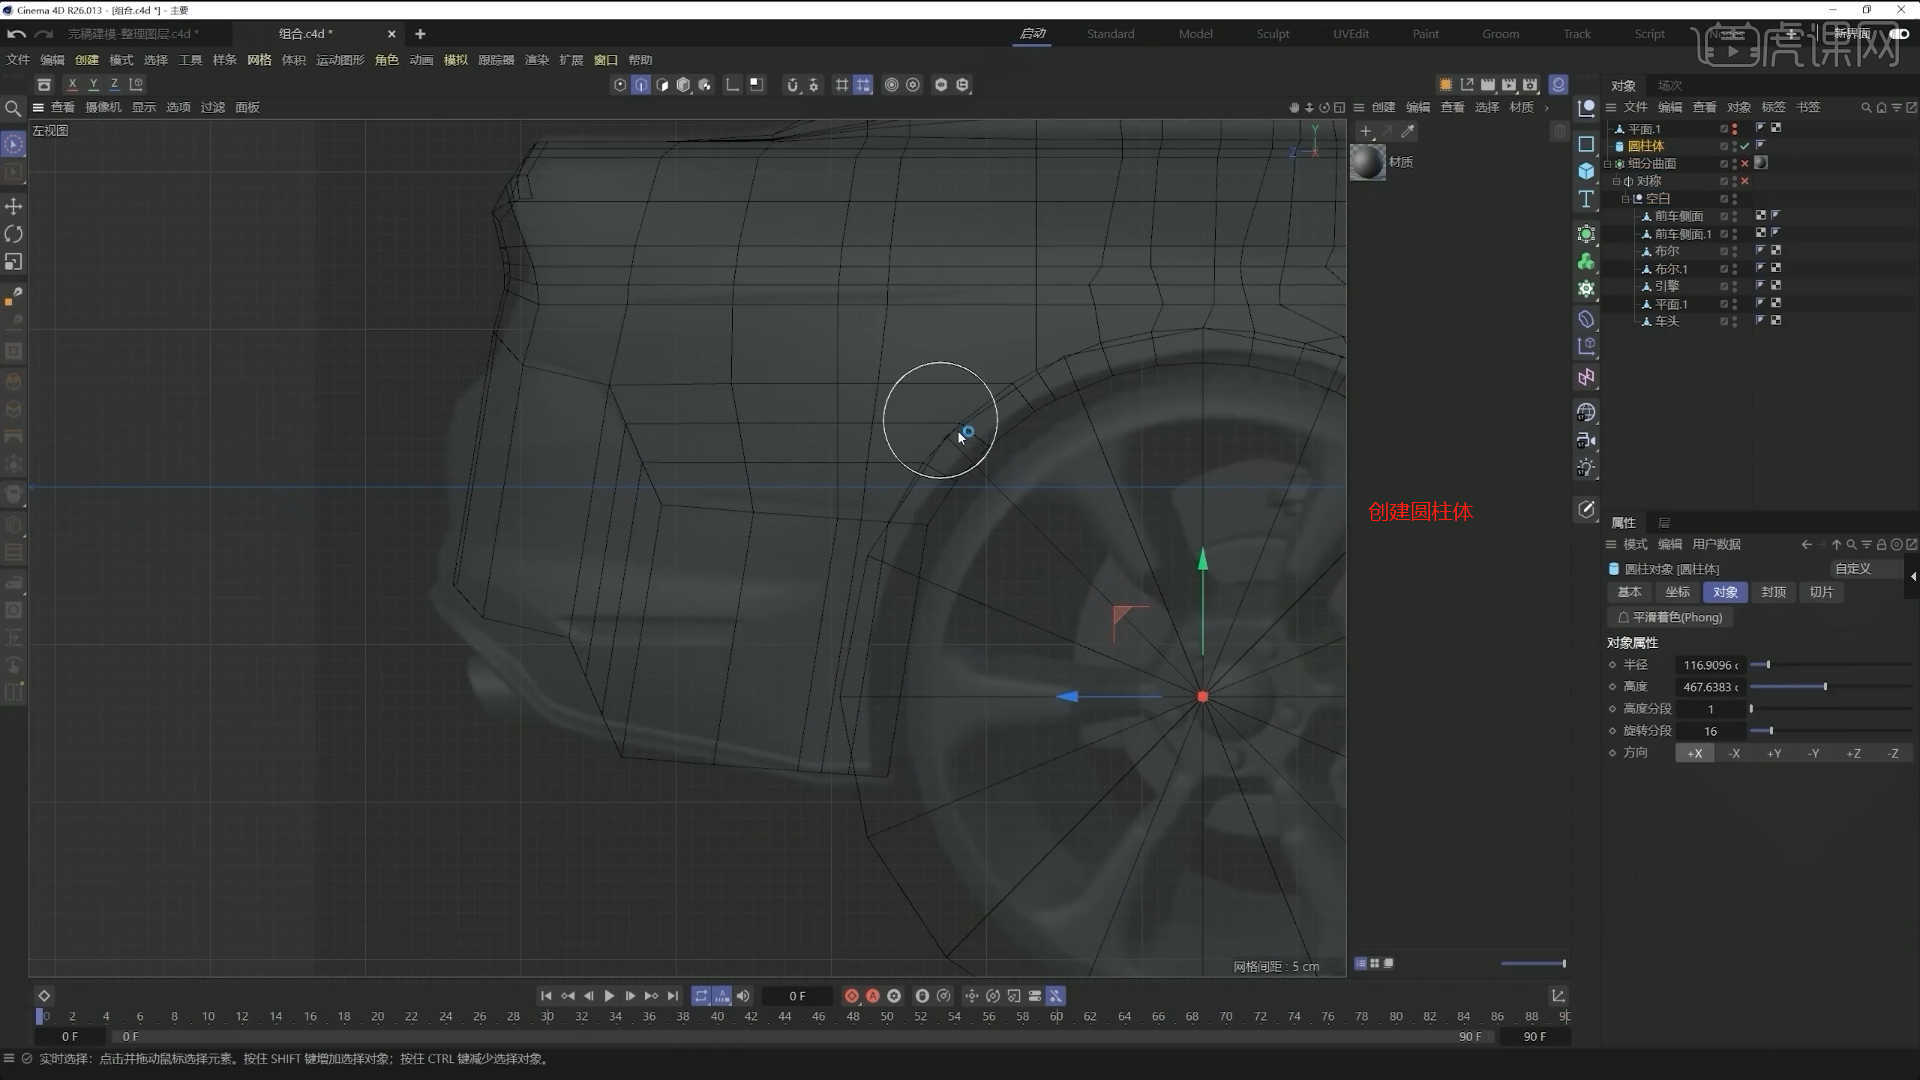
Task: Toggle visibility dots of 平面.1 top row
Action: coord(1734,129)
